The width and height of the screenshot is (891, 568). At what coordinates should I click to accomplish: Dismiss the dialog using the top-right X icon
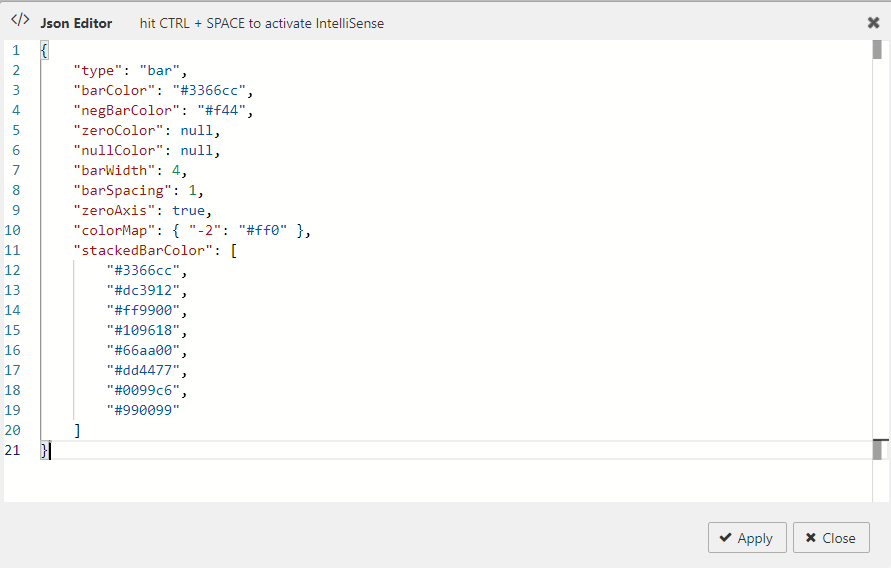click(x=873, y=22)
